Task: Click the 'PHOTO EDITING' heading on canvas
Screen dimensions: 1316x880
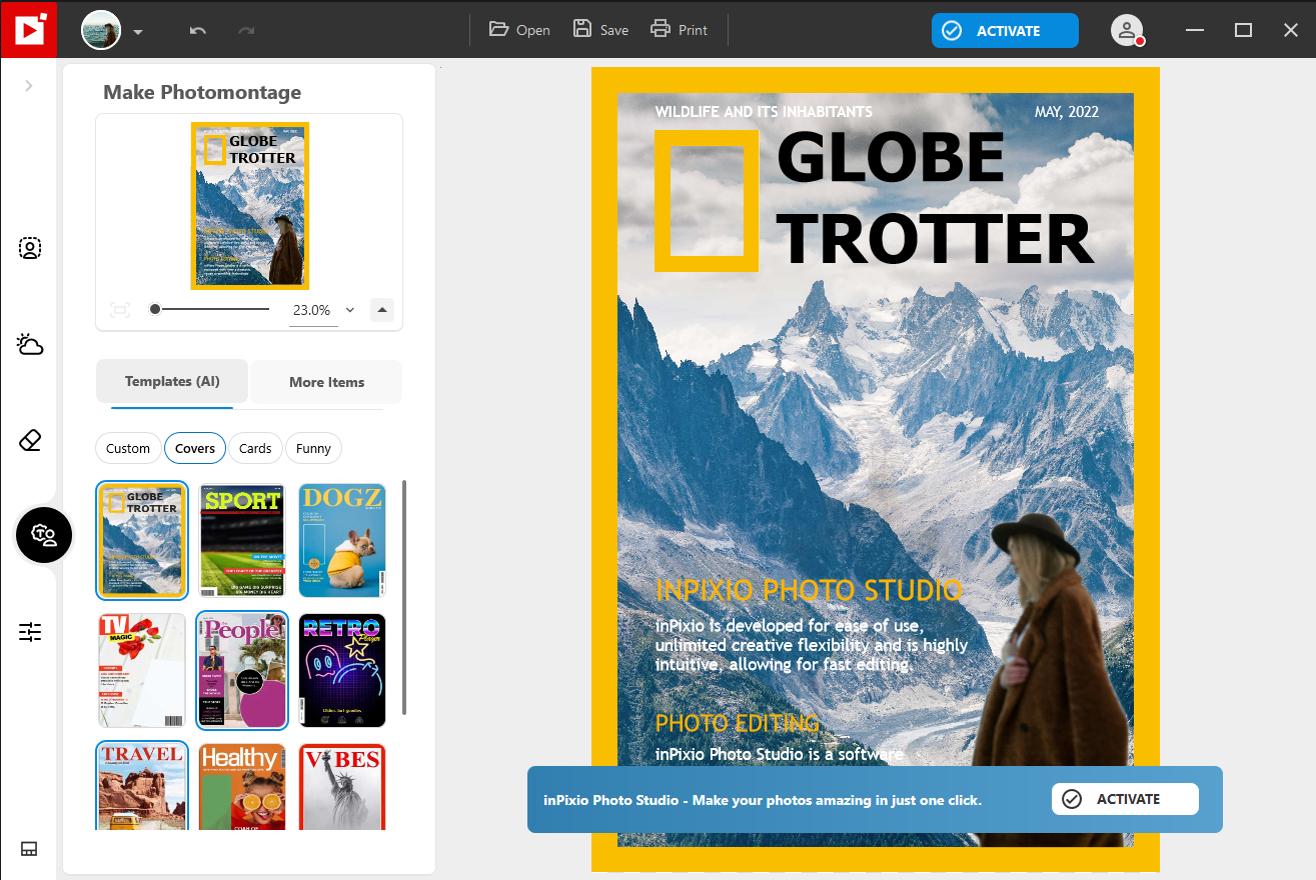Action: (x=737, y=722)
